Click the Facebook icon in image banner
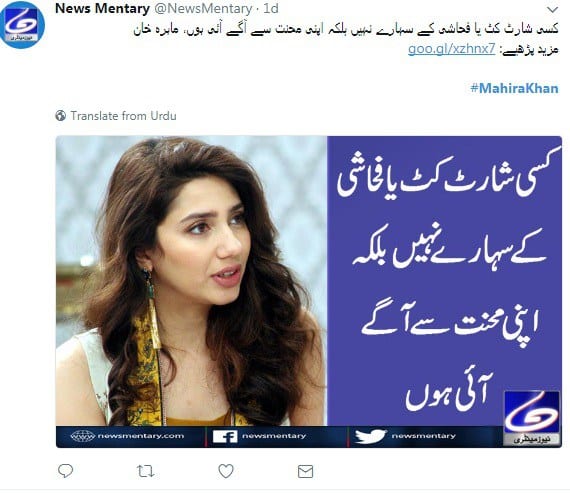 point(225,436)
